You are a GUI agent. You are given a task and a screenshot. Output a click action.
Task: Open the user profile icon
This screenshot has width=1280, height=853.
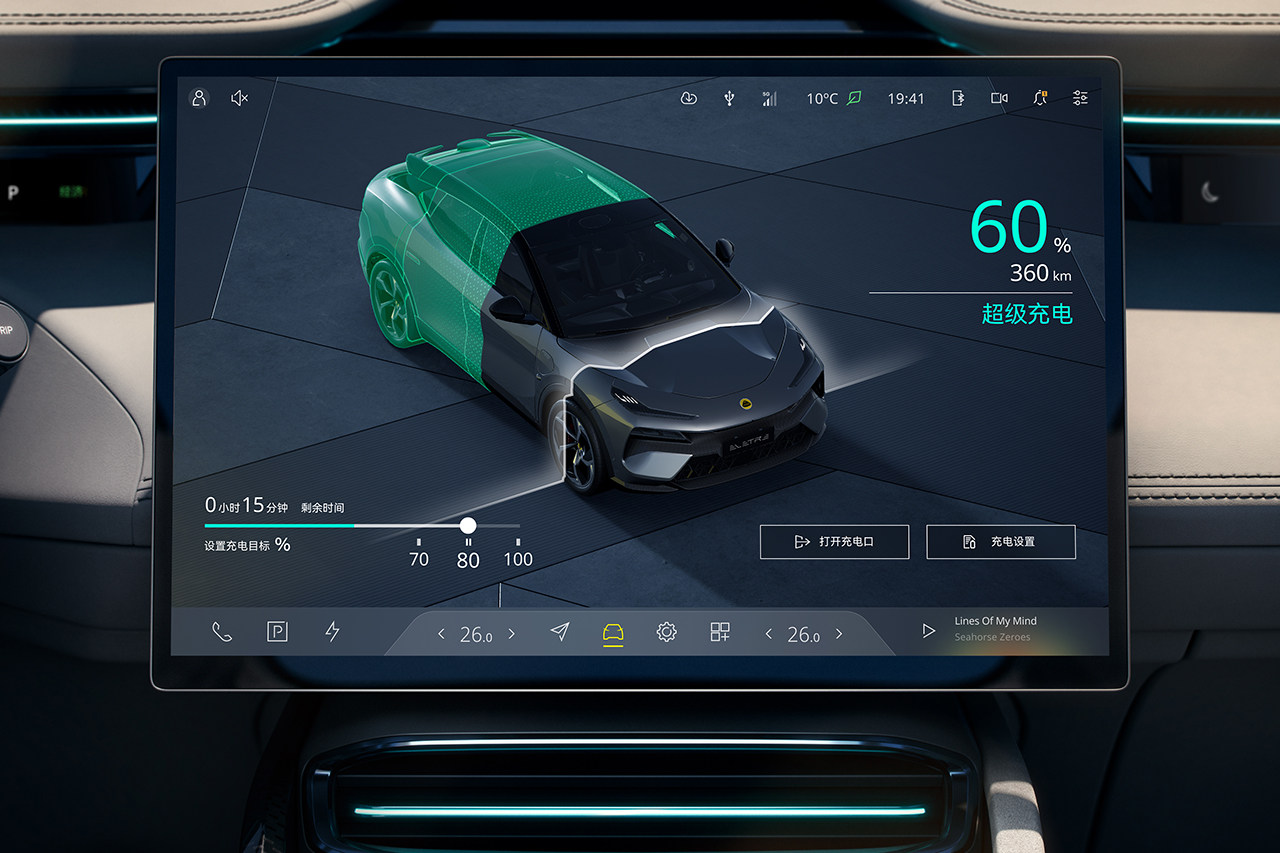[199, 98]
